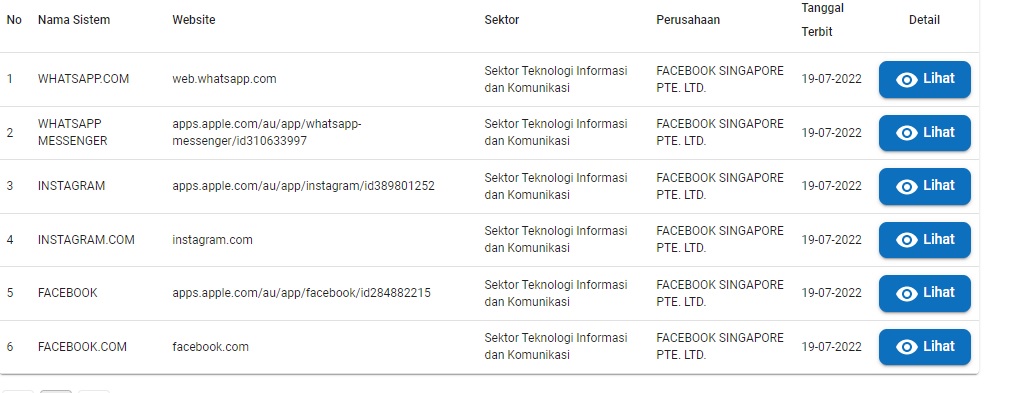Open Lihat for the FACEBOOK.COM entry
1013x393 pixels.
924,347
